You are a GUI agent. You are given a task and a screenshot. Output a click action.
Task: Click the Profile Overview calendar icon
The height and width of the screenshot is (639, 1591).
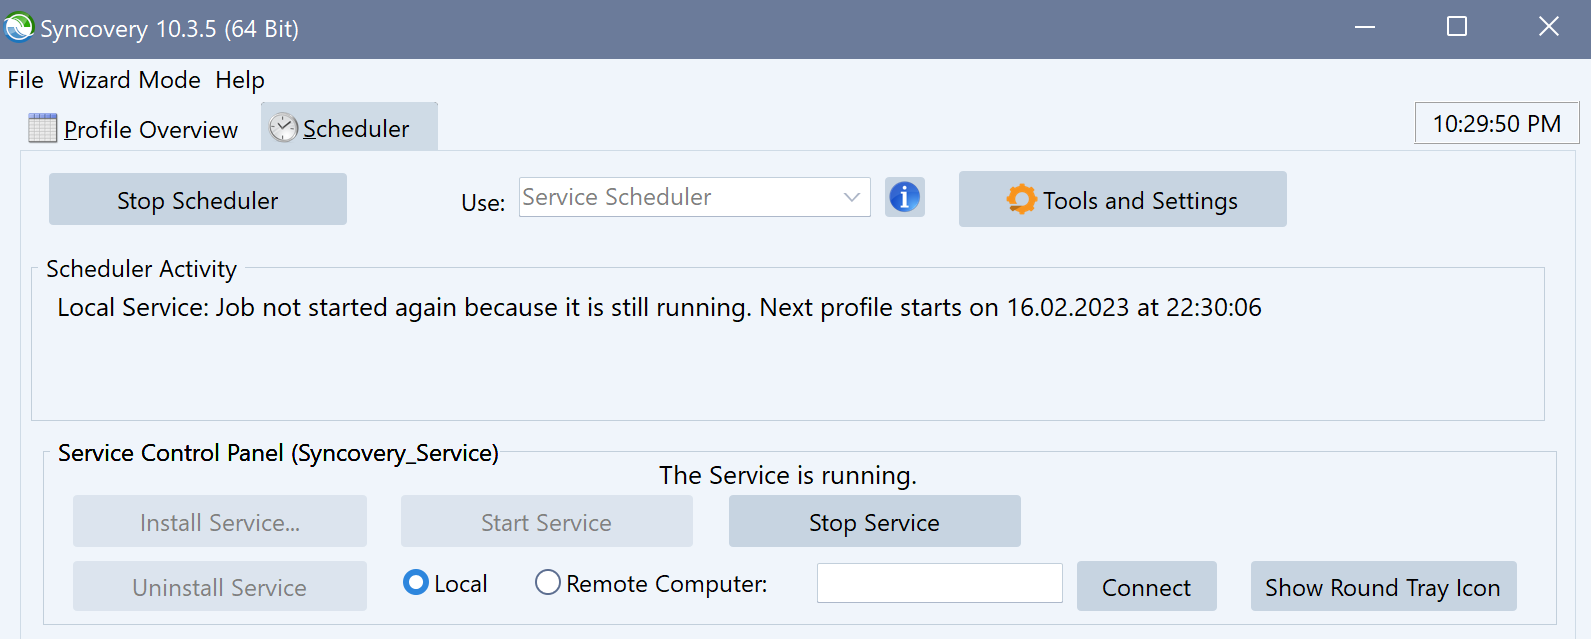[43, 128]
